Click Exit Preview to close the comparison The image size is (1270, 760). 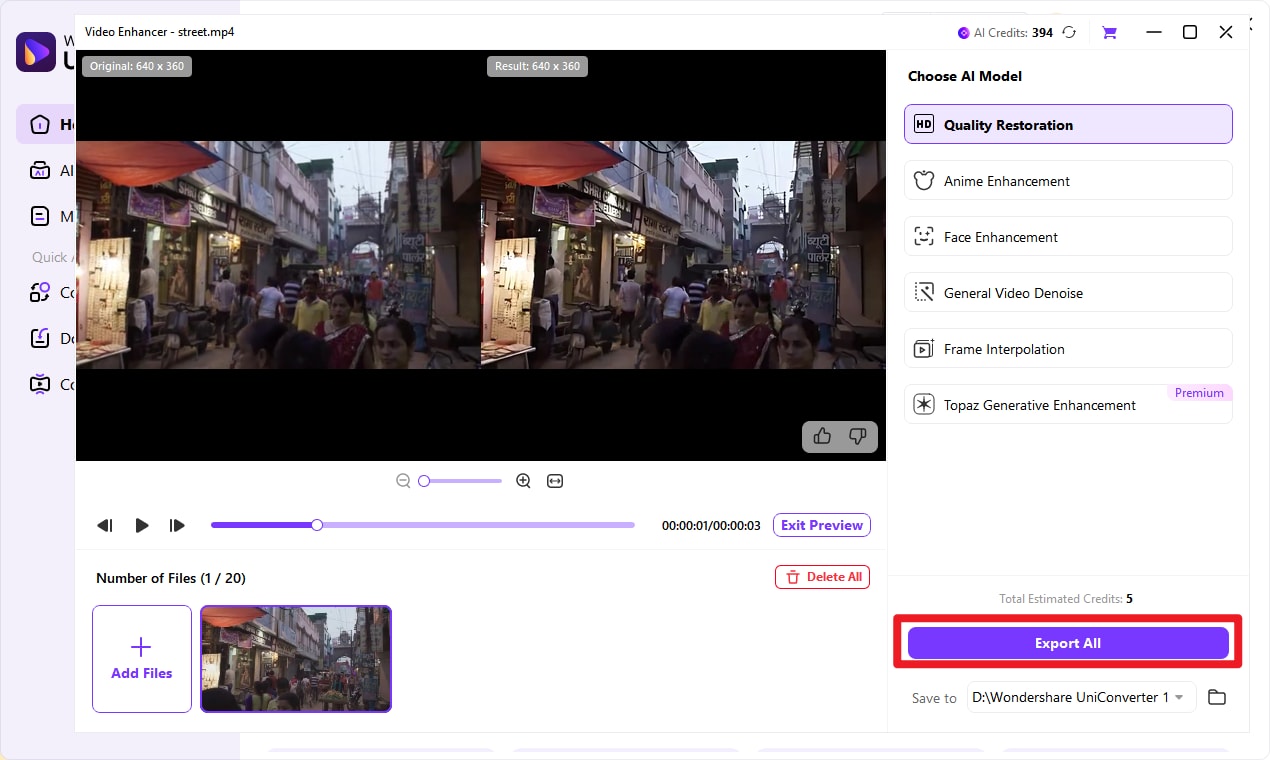(821, 524)
